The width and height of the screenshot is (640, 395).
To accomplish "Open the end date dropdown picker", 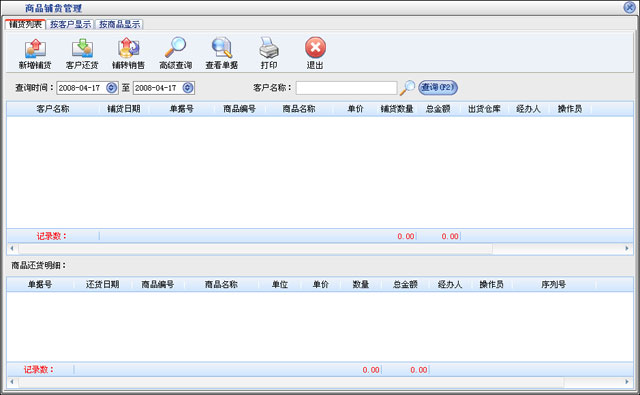I will 187,88.
